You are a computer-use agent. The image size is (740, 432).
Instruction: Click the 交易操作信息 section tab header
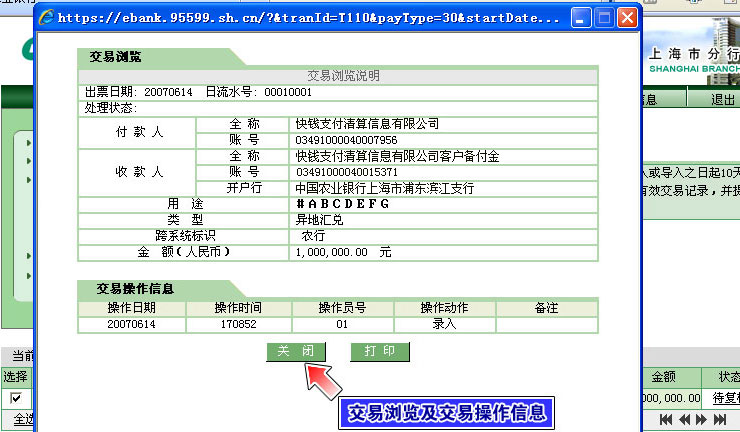coord(135,289)
